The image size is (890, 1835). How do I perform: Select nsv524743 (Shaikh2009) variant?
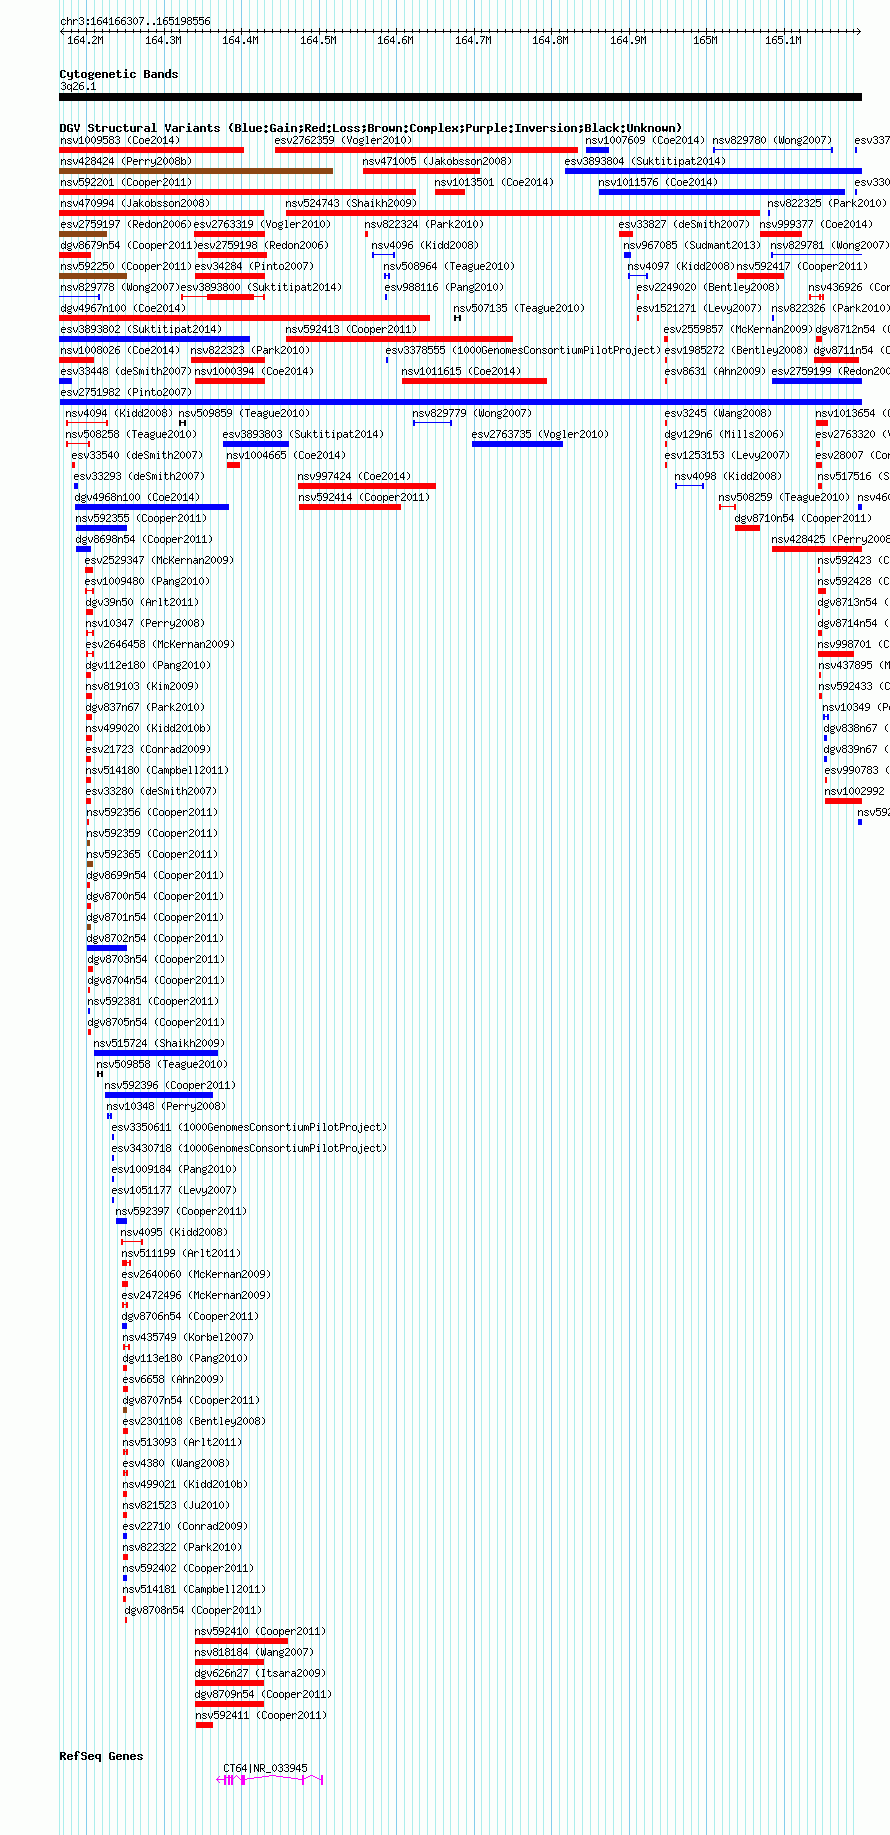coord(351,203)
